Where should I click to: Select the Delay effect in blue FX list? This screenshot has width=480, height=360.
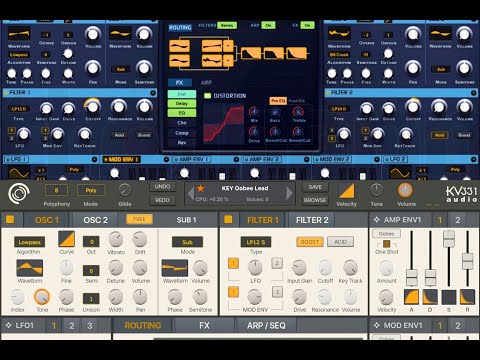(x=182, y=103)
